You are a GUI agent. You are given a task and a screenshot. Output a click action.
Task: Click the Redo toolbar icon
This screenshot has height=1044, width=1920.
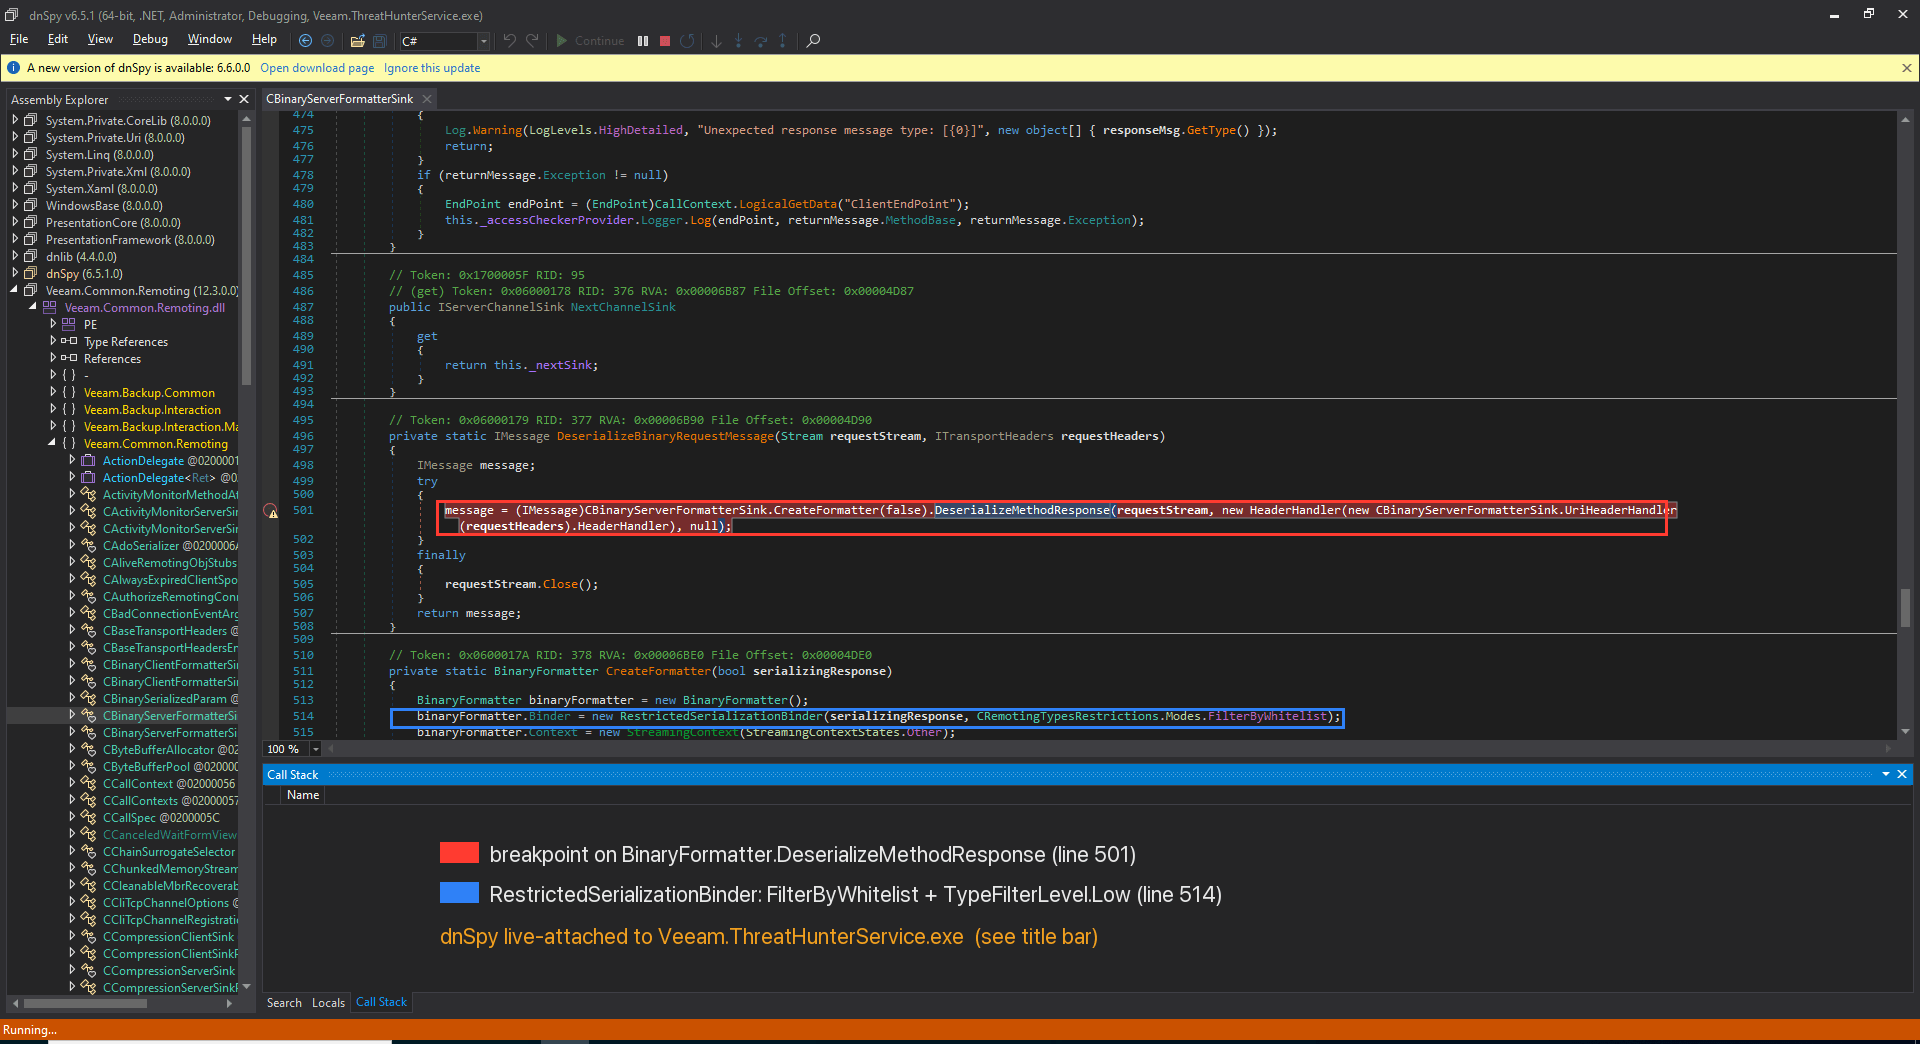pos(533,41)
